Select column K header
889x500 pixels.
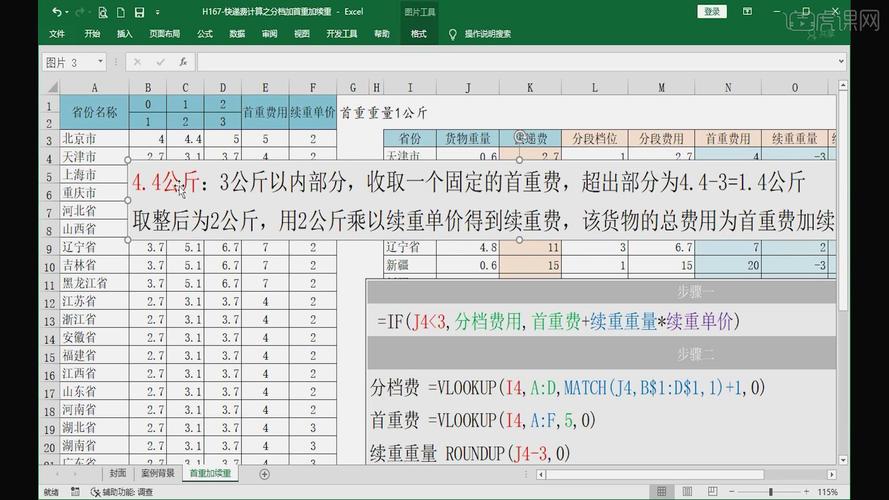click(x=530, y=87)
